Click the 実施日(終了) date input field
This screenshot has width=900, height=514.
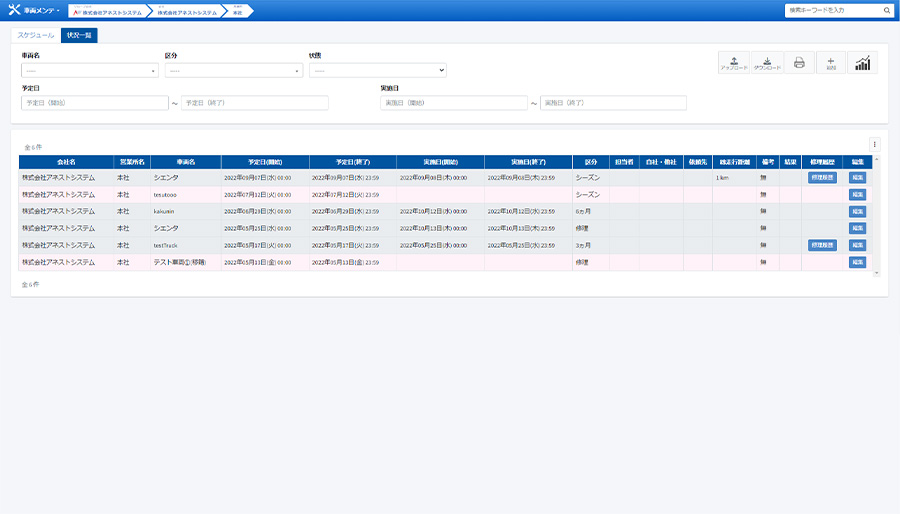[613, 103]
